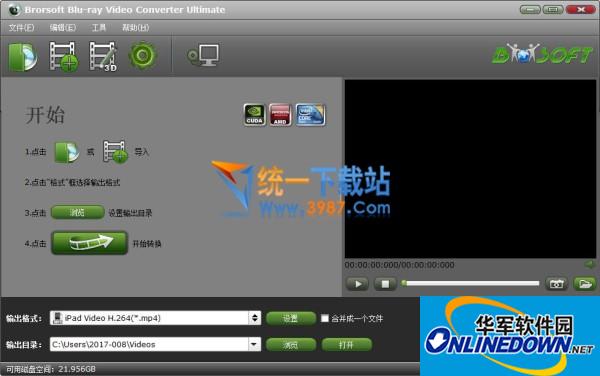Open the green gear settings icon

point(143,56)
